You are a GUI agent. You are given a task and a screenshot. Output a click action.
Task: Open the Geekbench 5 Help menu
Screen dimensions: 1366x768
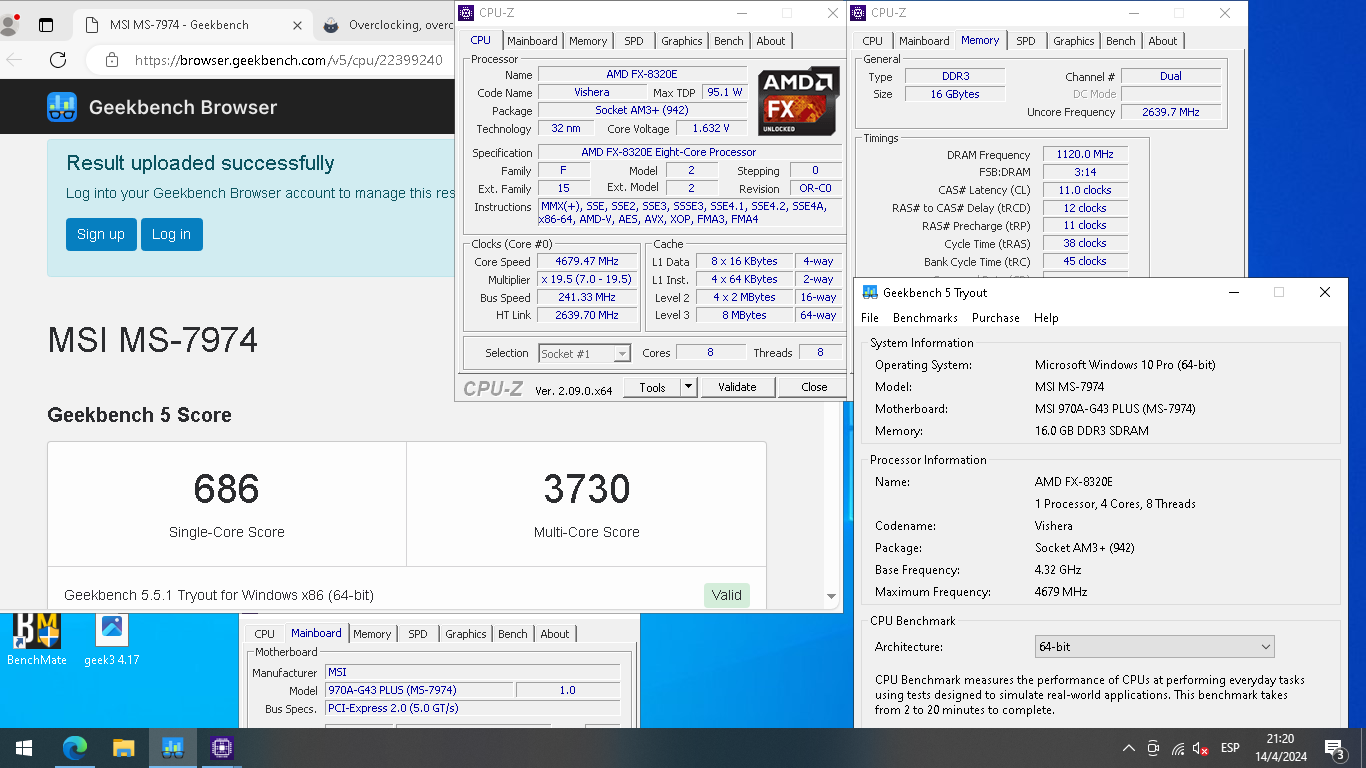coord(1046,318)
